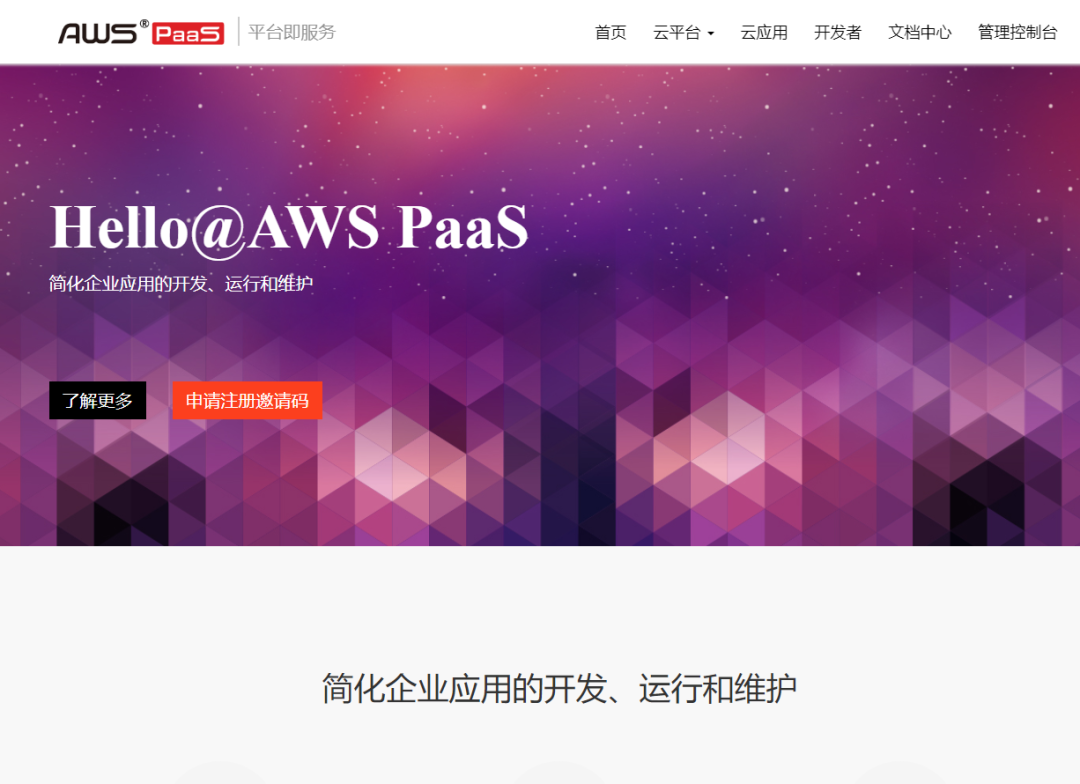The height and width of the screenshot is (784, 1080).
Task: Open the 首页 menu item
Action: pyautogui.click(x=611, y=32)
